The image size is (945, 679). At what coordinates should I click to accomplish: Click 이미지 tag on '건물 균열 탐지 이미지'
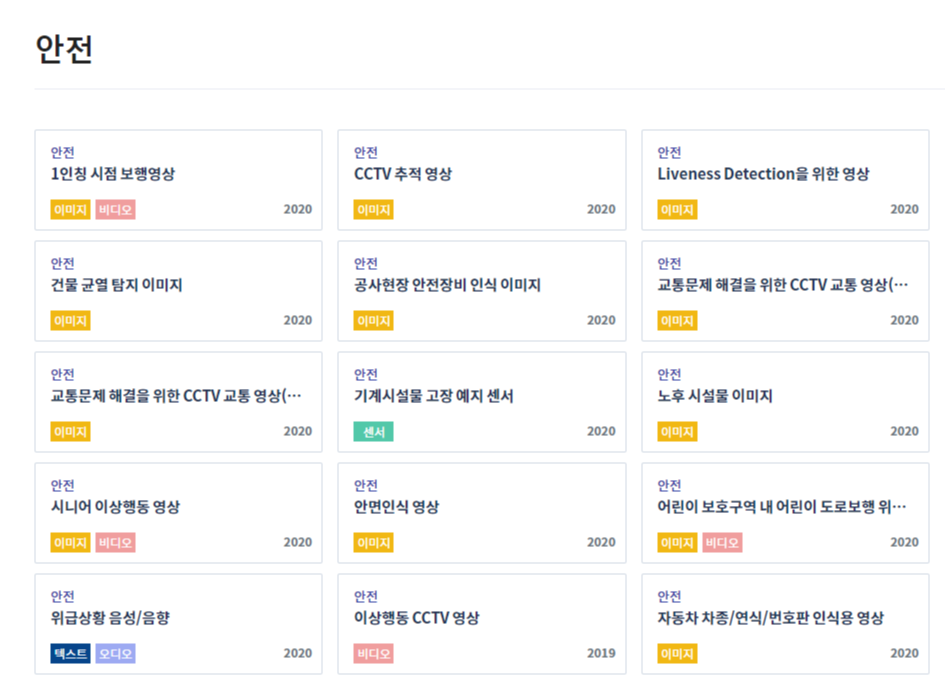(71, 321)
